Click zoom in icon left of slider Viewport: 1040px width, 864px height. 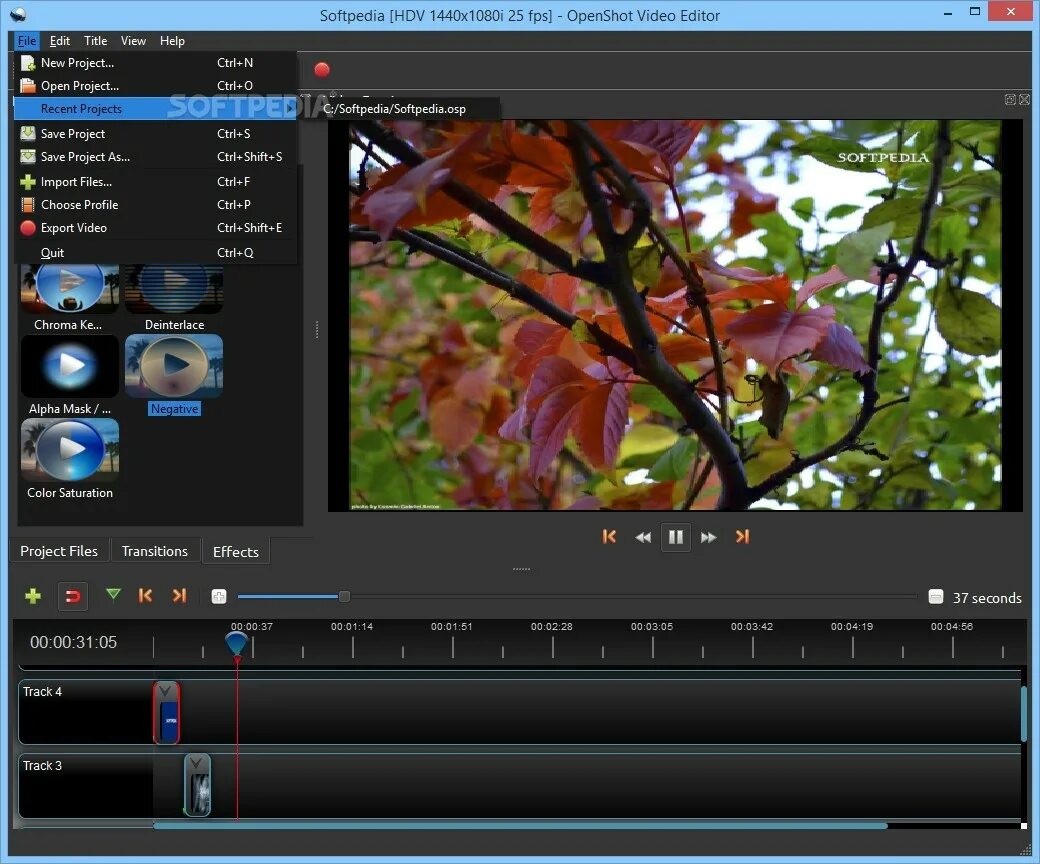219,597
